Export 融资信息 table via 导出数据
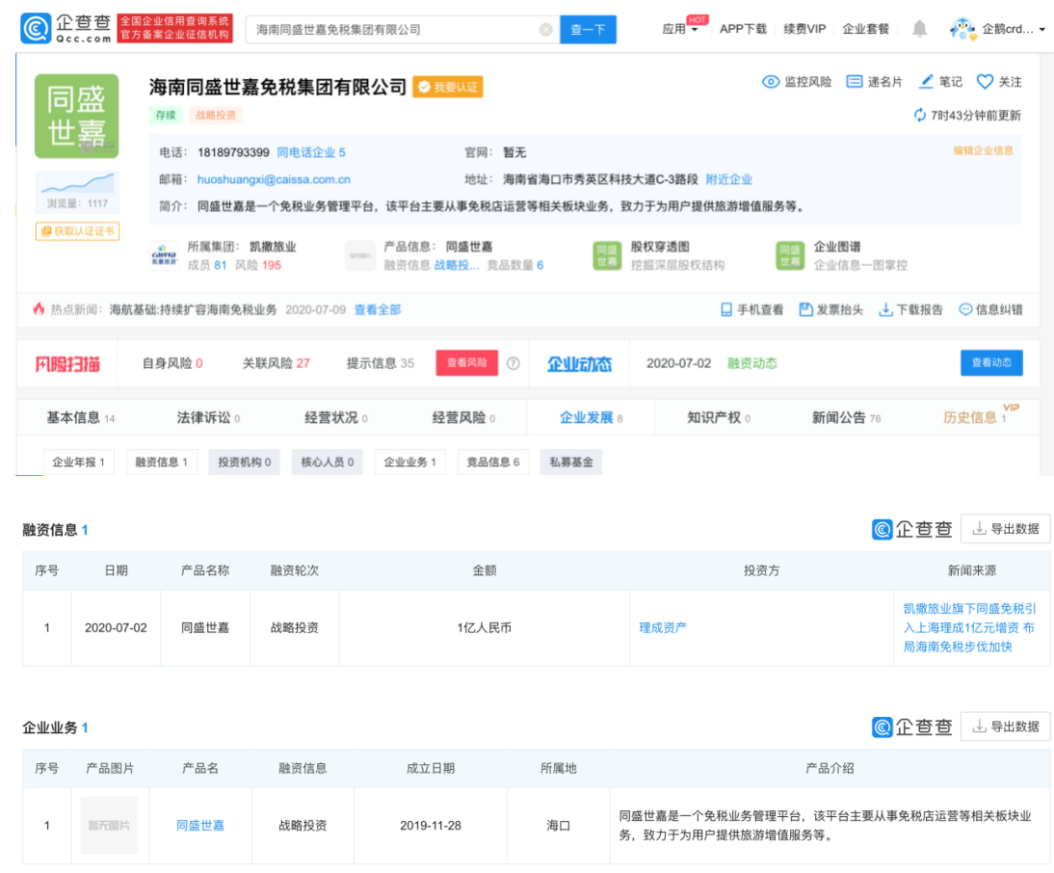This screenshot has width=1054, height=873. [x=1006, y=529]
